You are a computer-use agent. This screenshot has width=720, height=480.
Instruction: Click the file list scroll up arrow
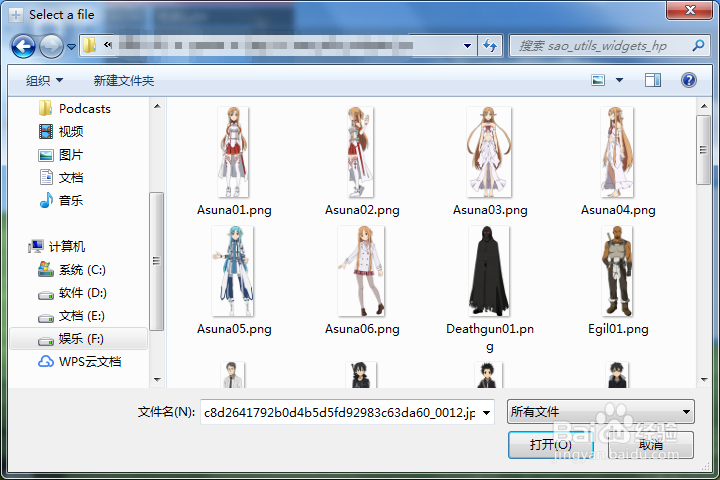tap(704, 106)
